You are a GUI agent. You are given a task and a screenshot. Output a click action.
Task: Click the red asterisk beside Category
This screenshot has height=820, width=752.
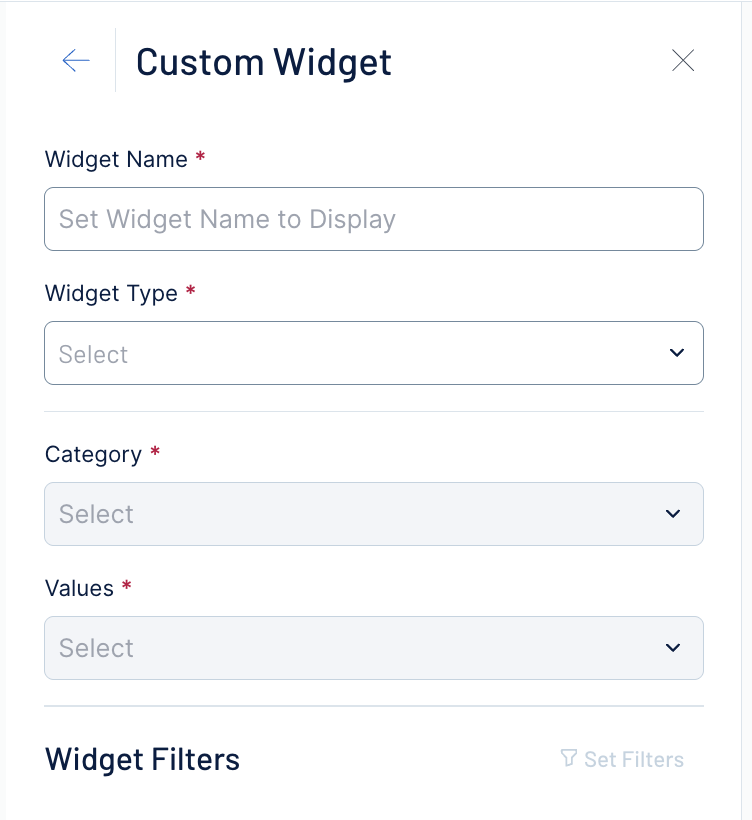tap(155, 453)
